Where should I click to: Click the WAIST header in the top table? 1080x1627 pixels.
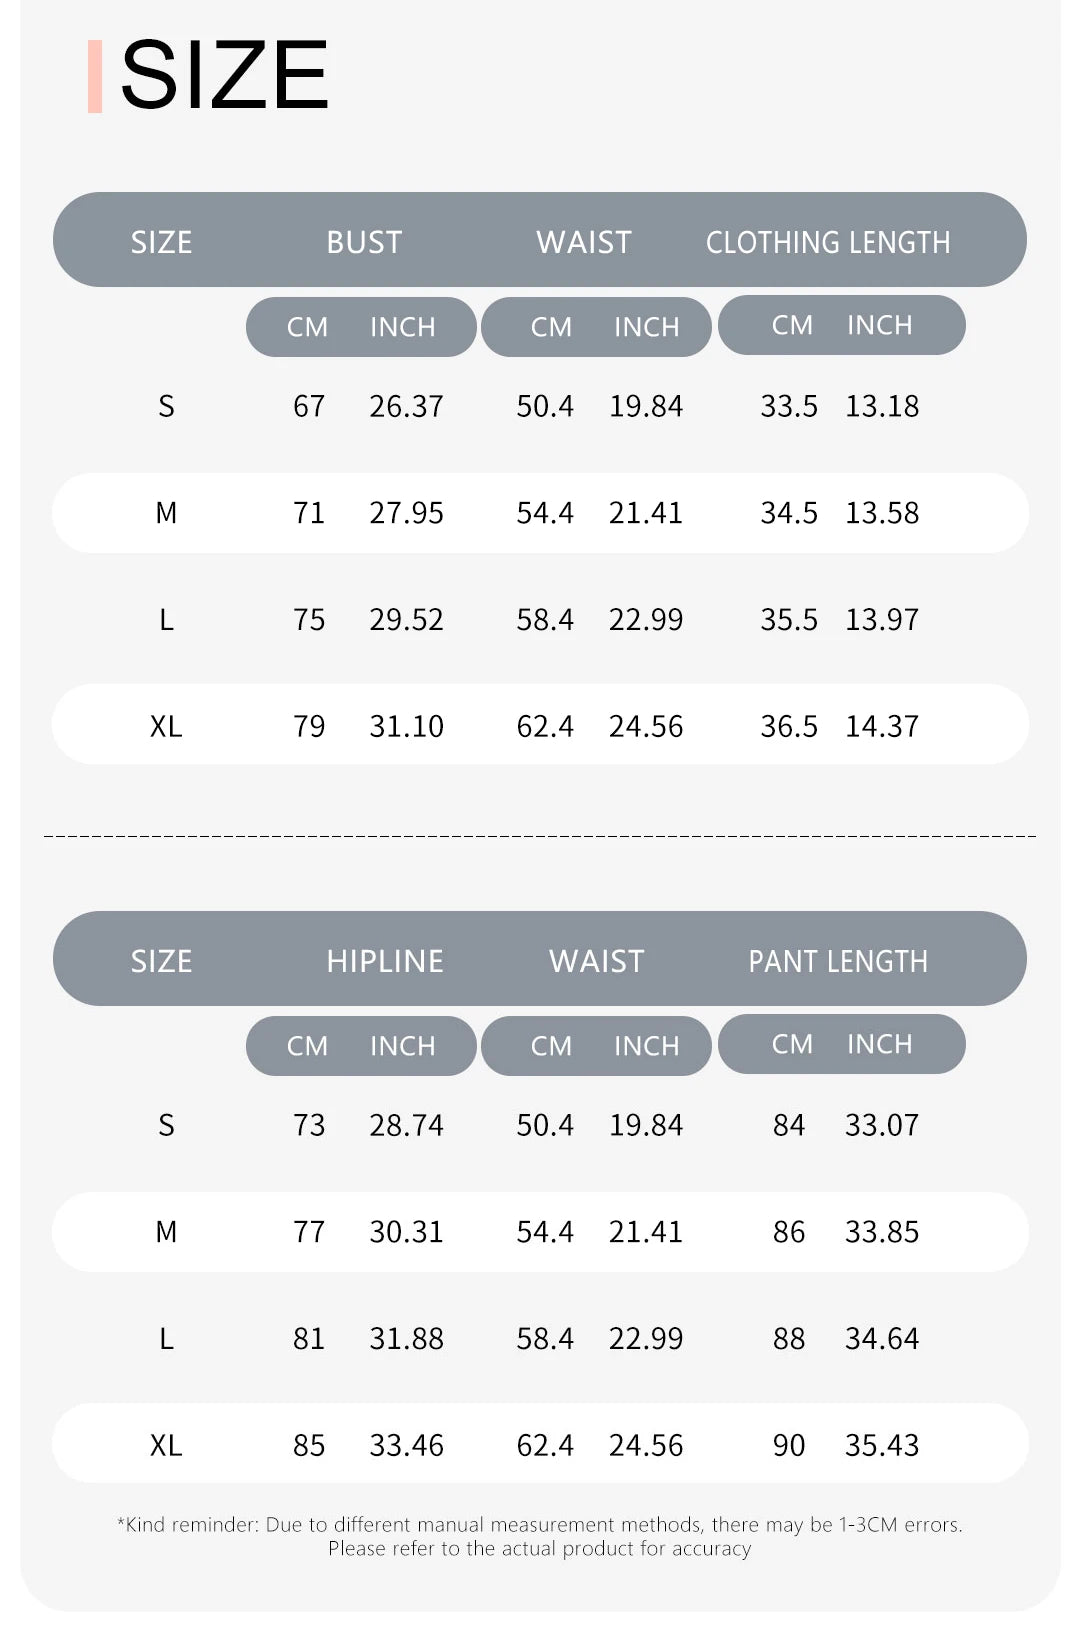coord(584,242)
